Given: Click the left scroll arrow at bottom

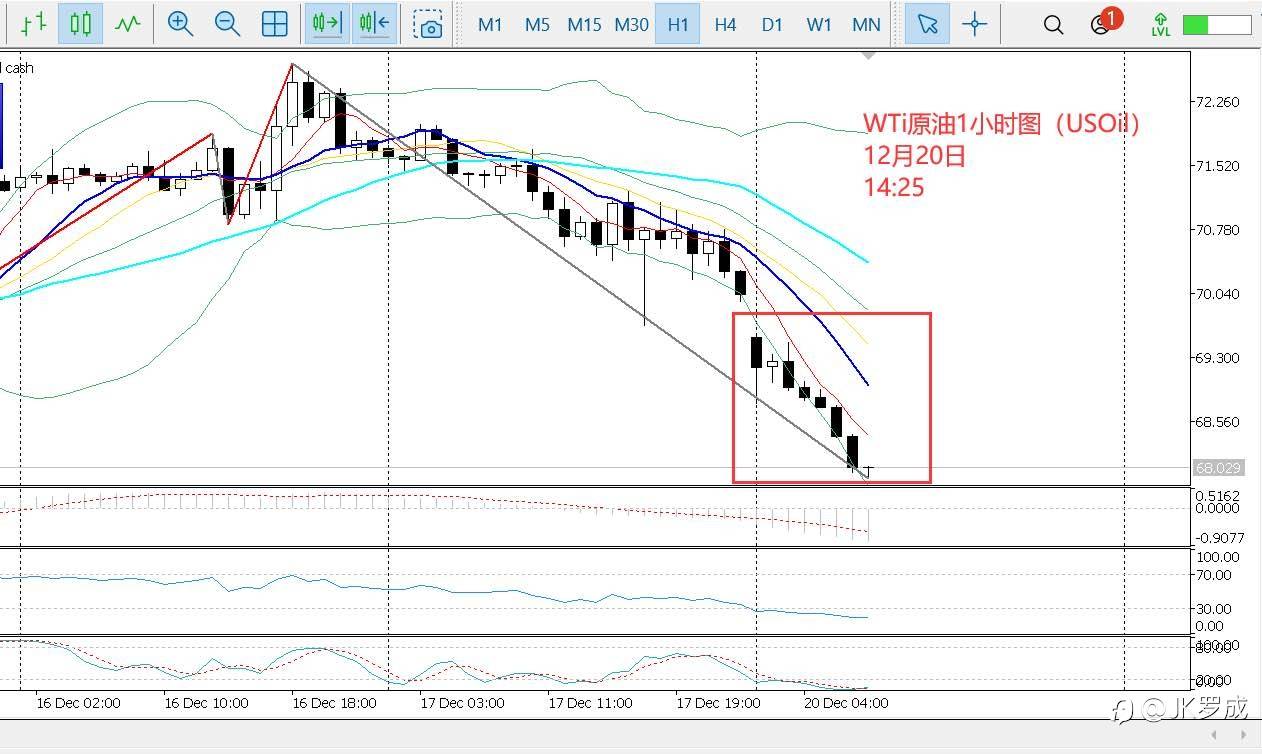Looking at the screenshot, I should [1215, 736].
